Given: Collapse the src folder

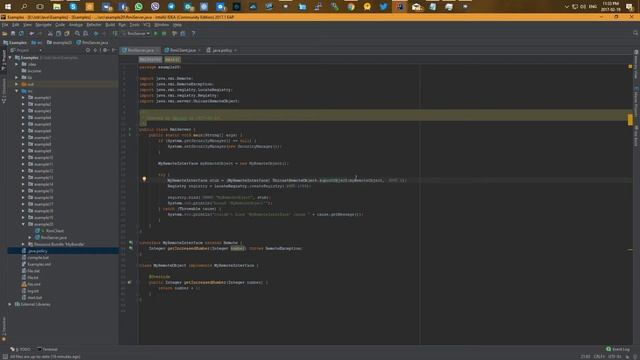Looking at the screenshot, I should tap(17, 91).
